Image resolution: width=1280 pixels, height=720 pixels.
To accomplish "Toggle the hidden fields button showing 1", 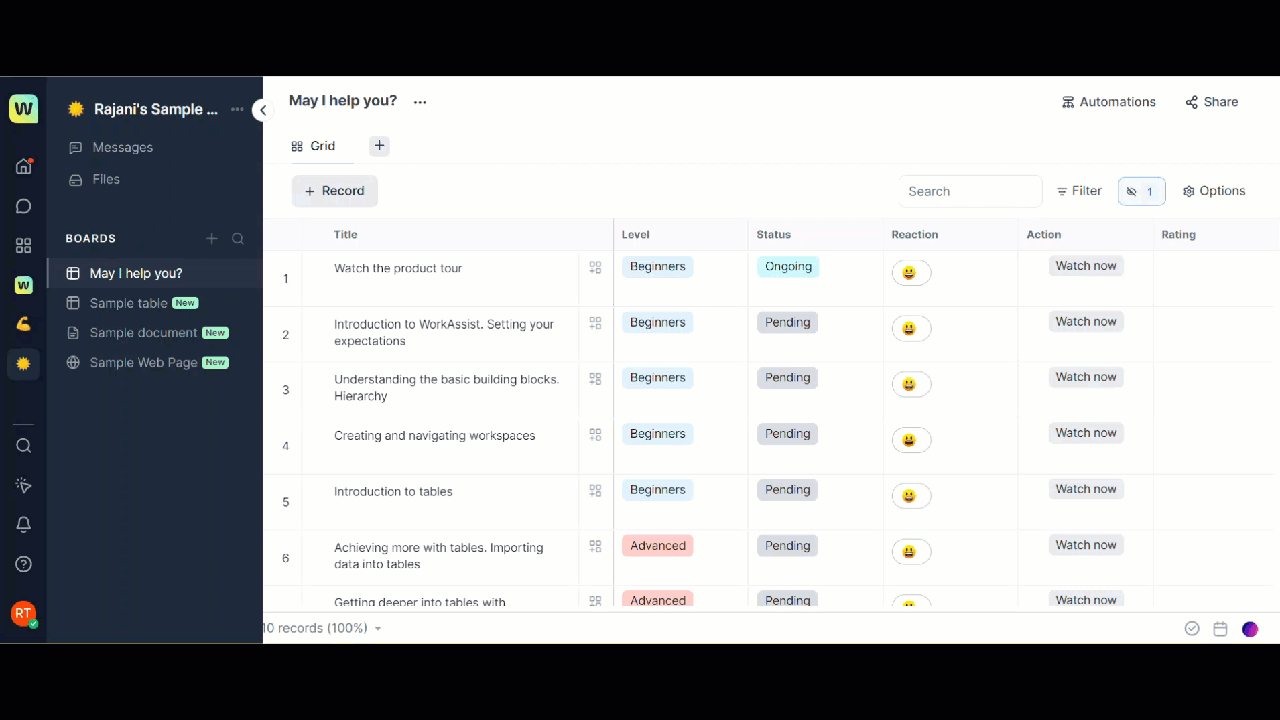I will click(1141, 191).
